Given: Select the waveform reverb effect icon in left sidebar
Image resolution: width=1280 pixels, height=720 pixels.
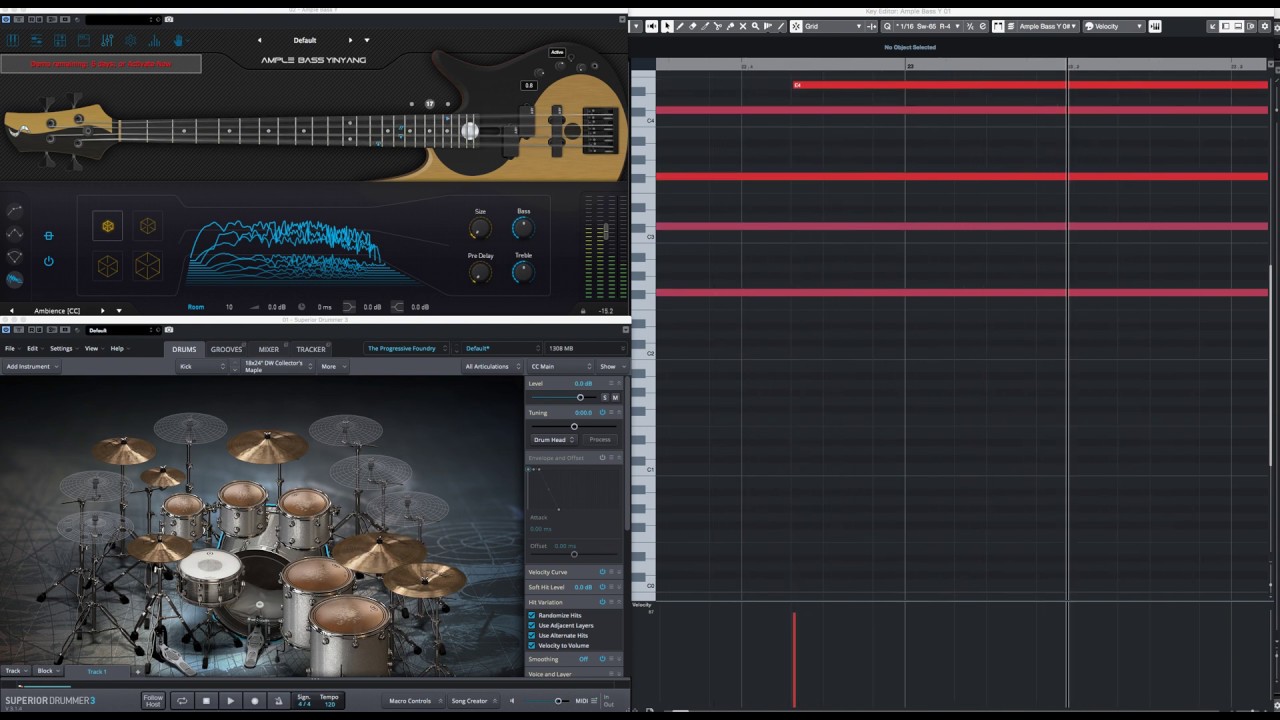Looking at the screenshot, I should [14, 280].
